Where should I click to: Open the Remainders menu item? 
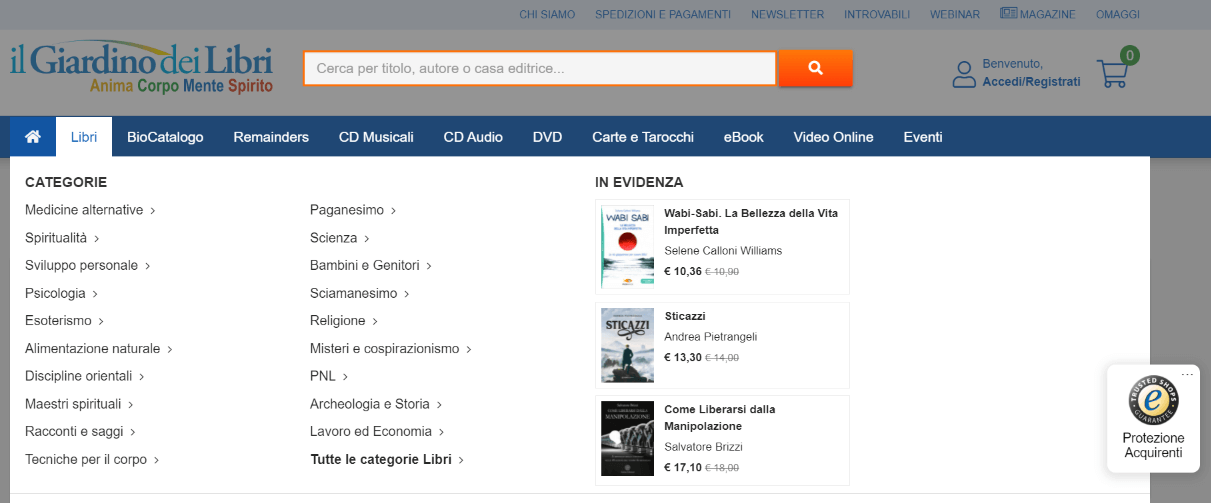(x=271, y=137)
